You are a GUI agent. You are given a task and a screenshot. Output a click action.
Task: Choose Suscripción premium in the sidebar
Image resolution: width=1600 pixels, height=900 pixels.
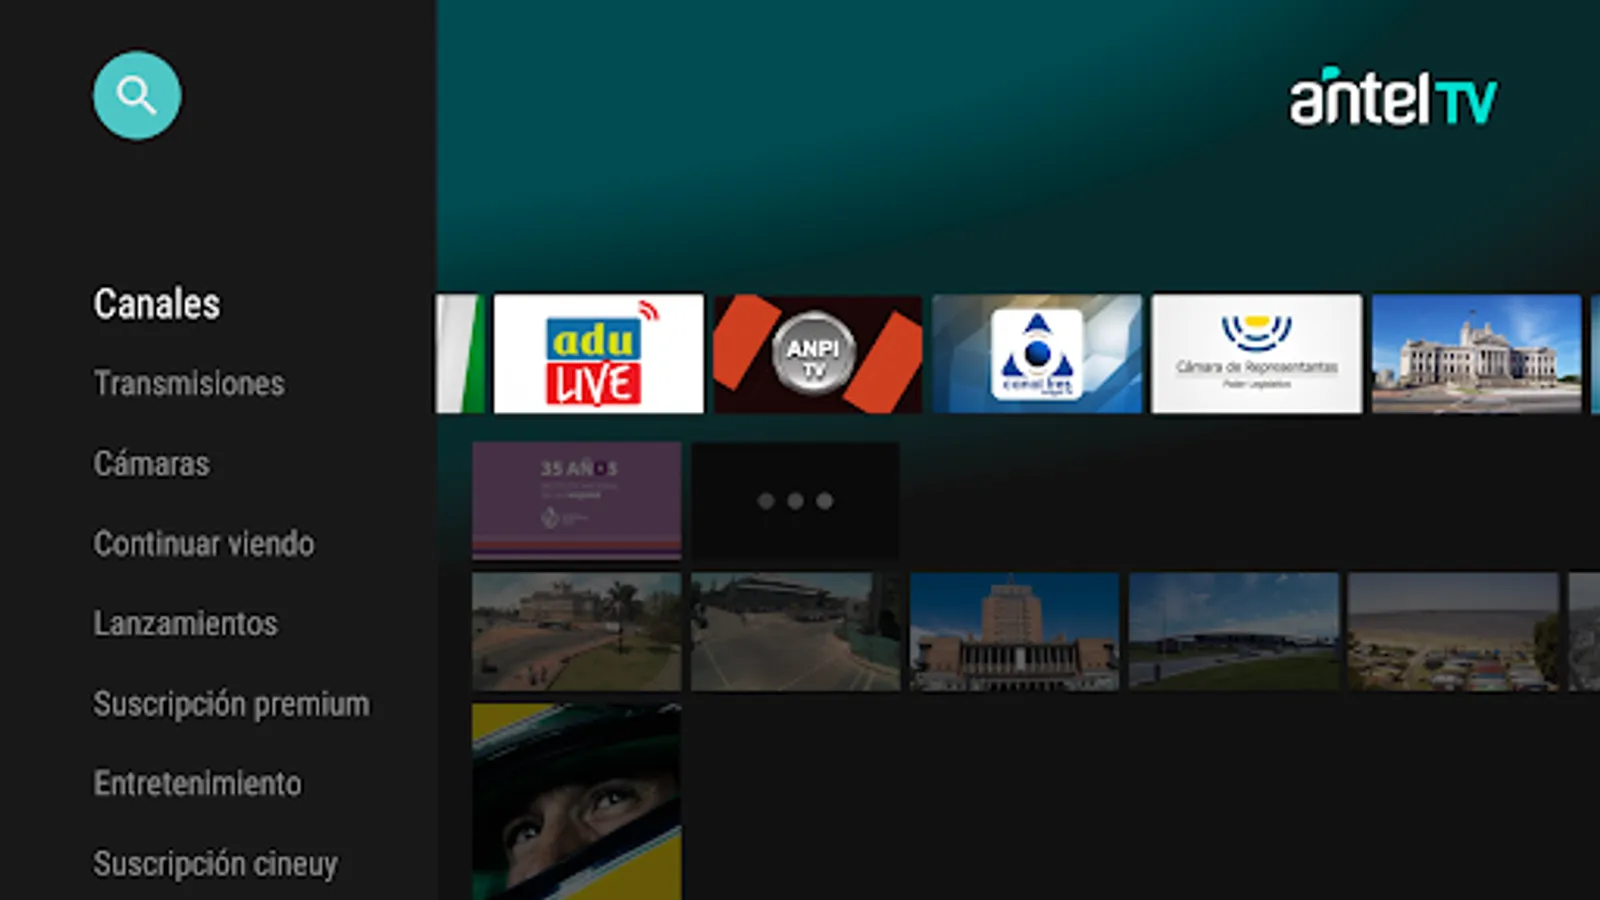coord(232,704)
